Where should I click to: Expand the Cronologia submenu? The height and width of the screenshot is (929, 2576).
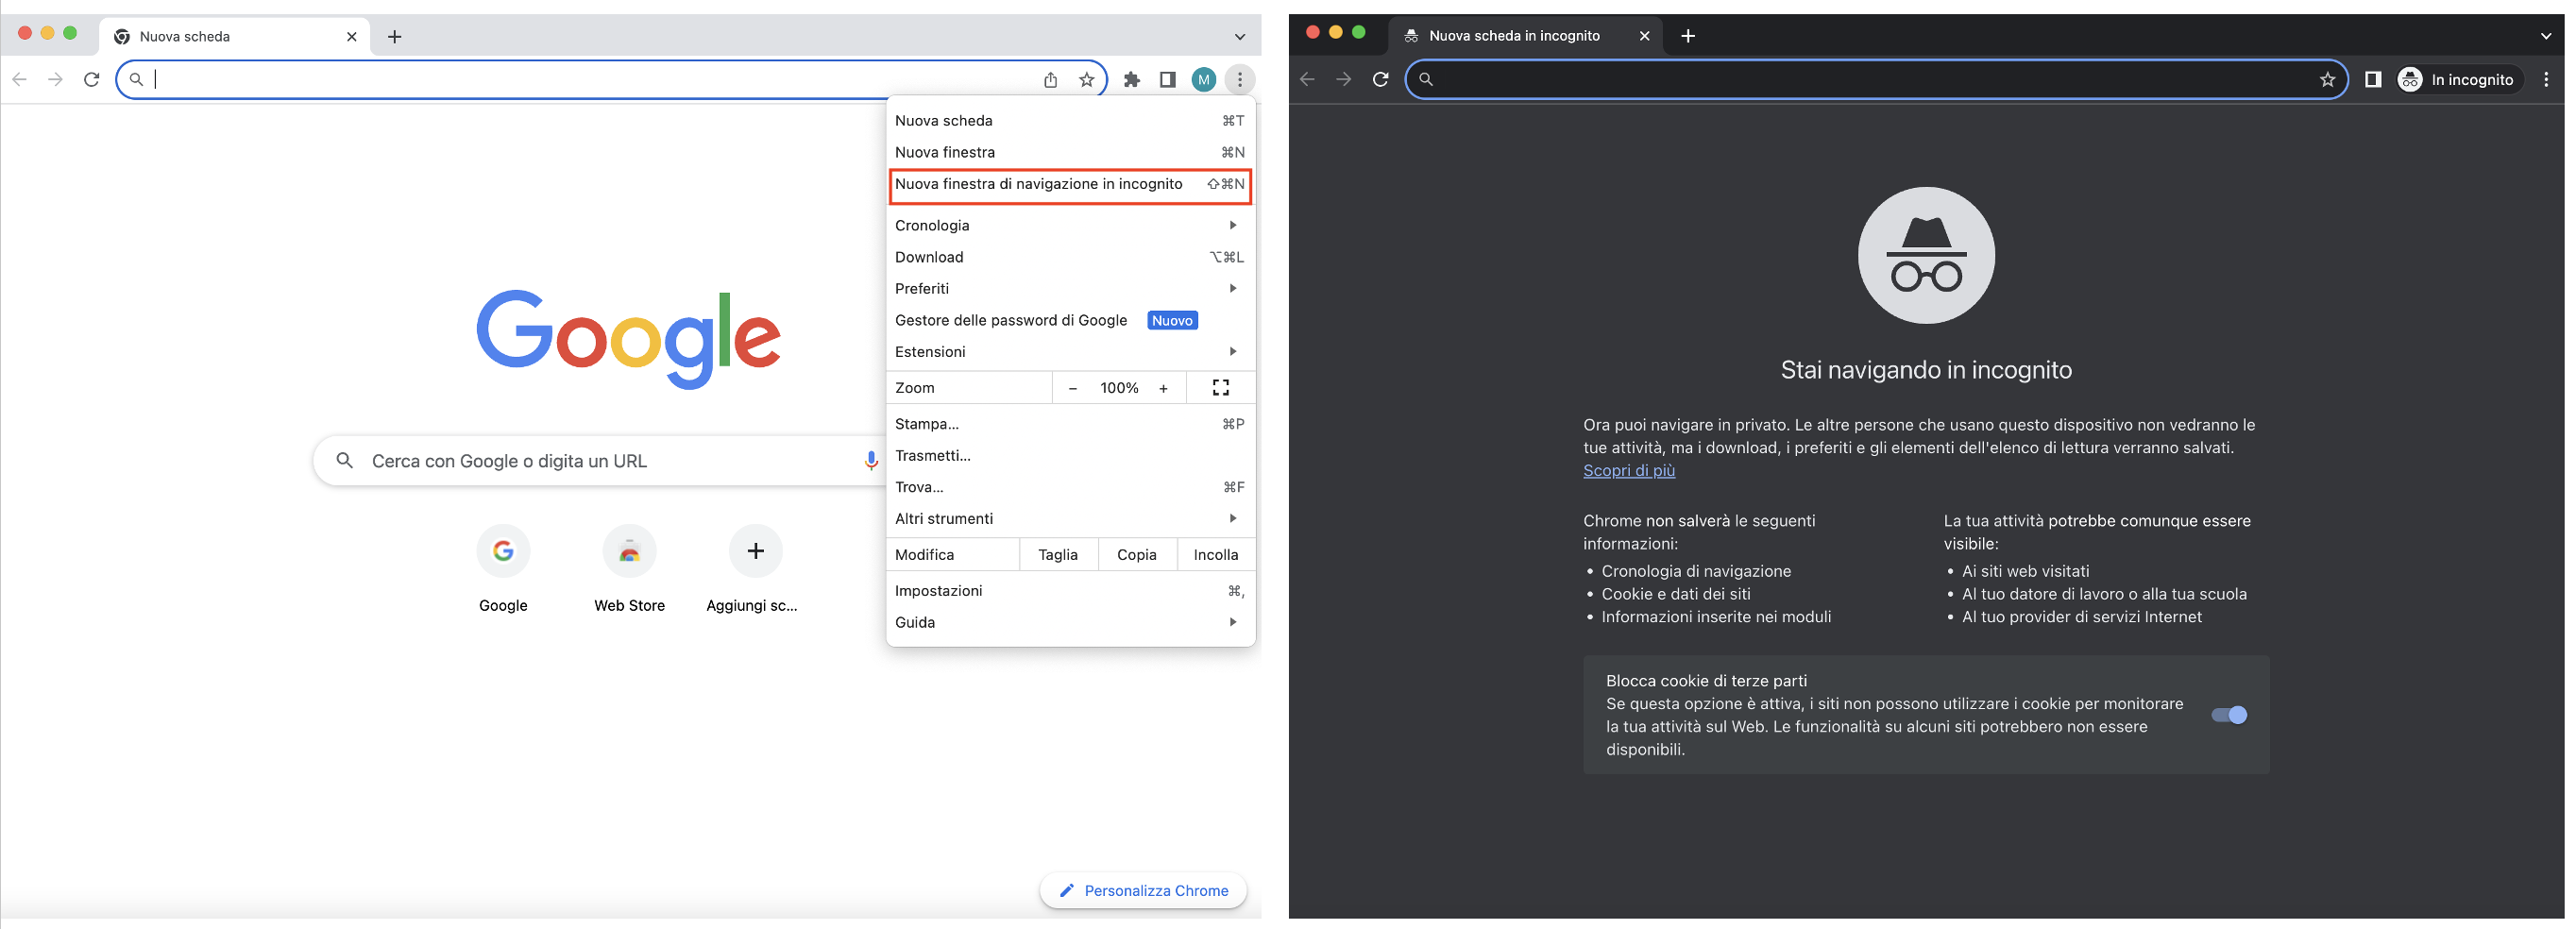click(1070, 226)
